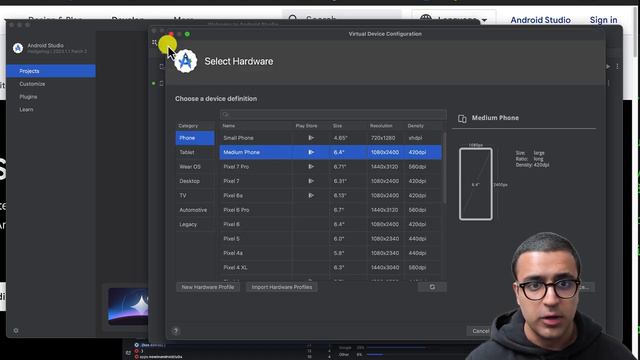Click Play Store icon for Pixel 6a

point(311,196)
